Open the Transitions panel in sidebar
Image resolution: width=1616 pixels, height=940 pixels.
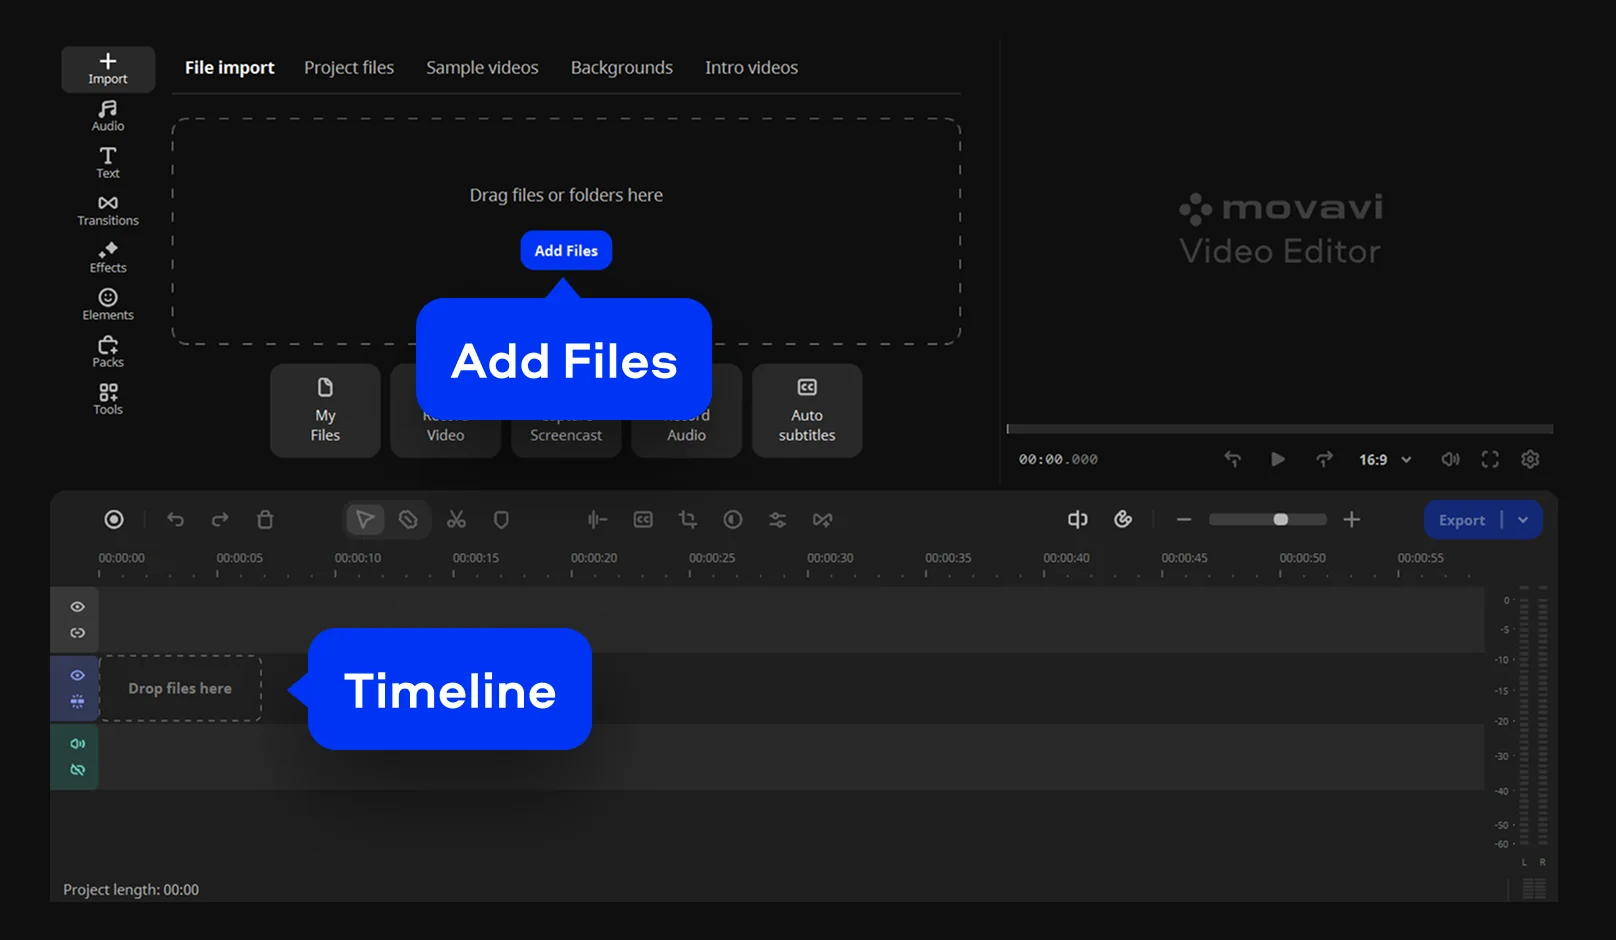pos(108,210)
